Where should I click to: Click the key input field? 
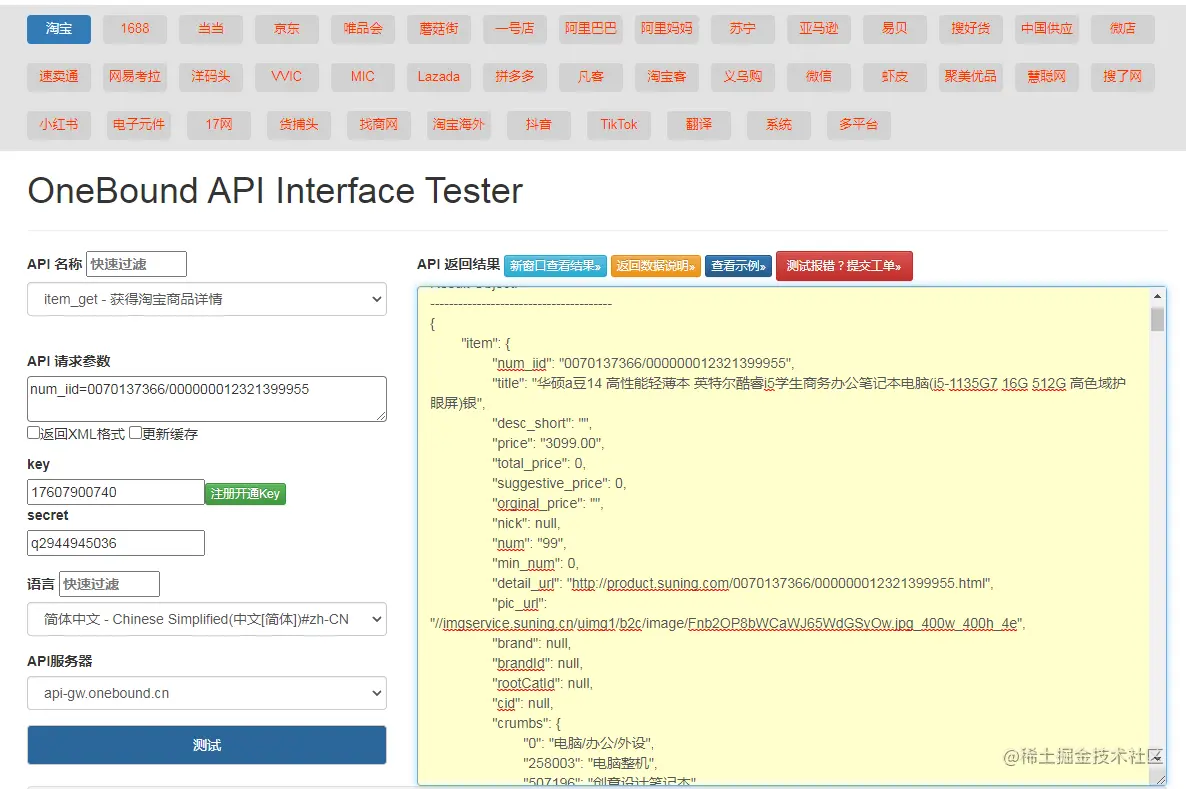coord(116,492)
